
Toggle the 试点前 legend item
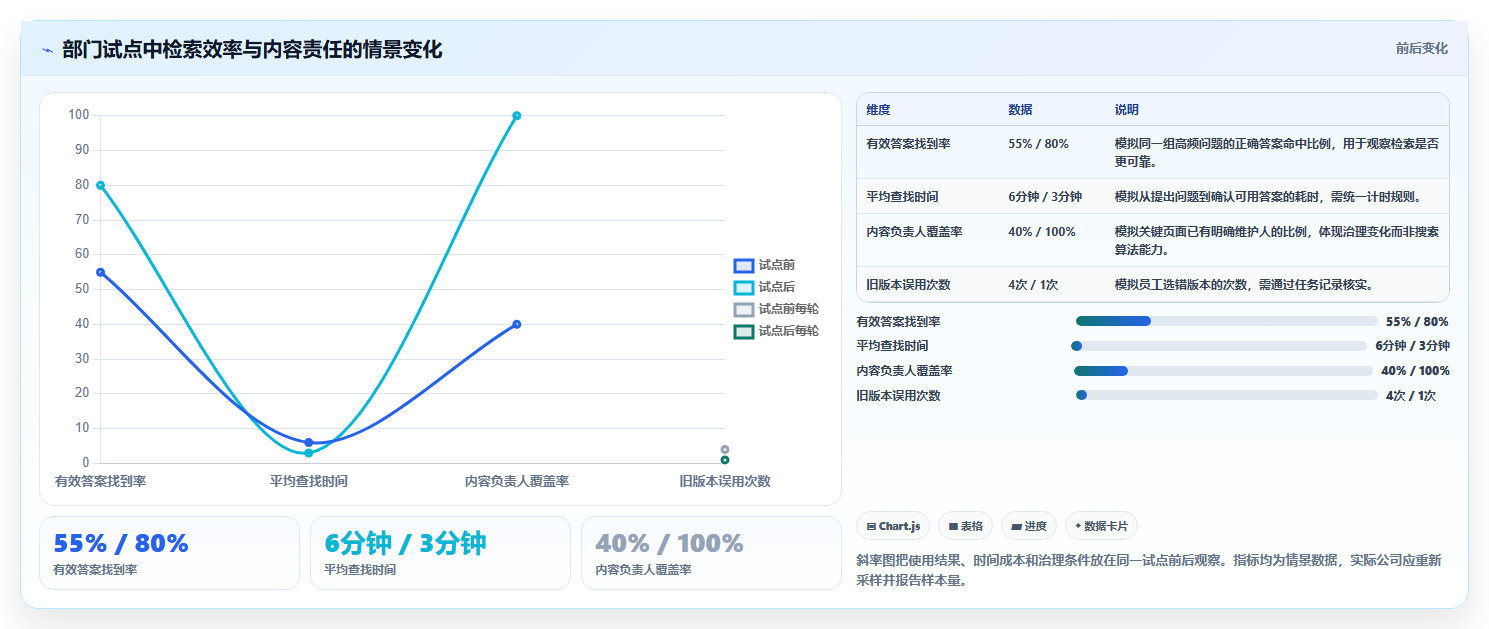765,265
